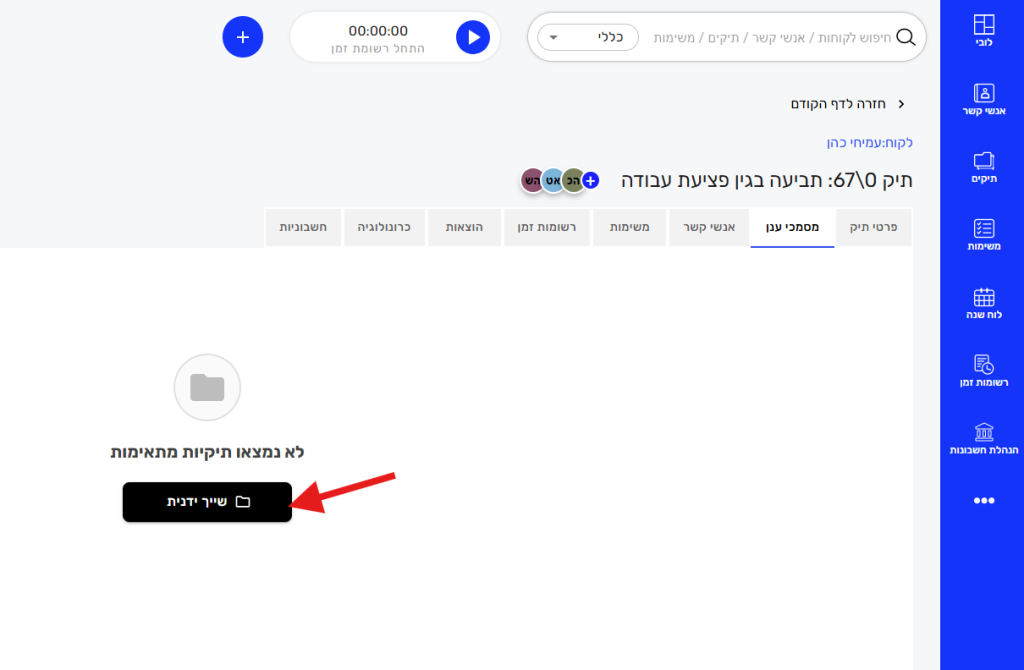1024x670 pixels.
Task: Click the הכ user avatar
Action: (572, 180)
